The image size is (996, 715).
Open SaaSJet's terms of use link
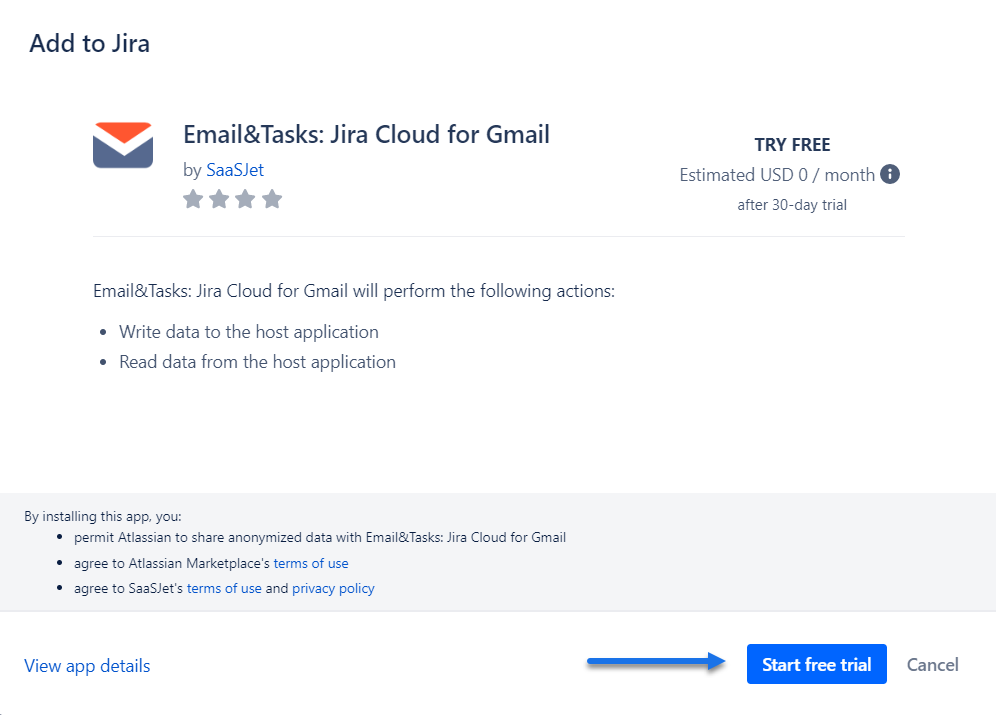pyautogui.click(x=224, y=588)
